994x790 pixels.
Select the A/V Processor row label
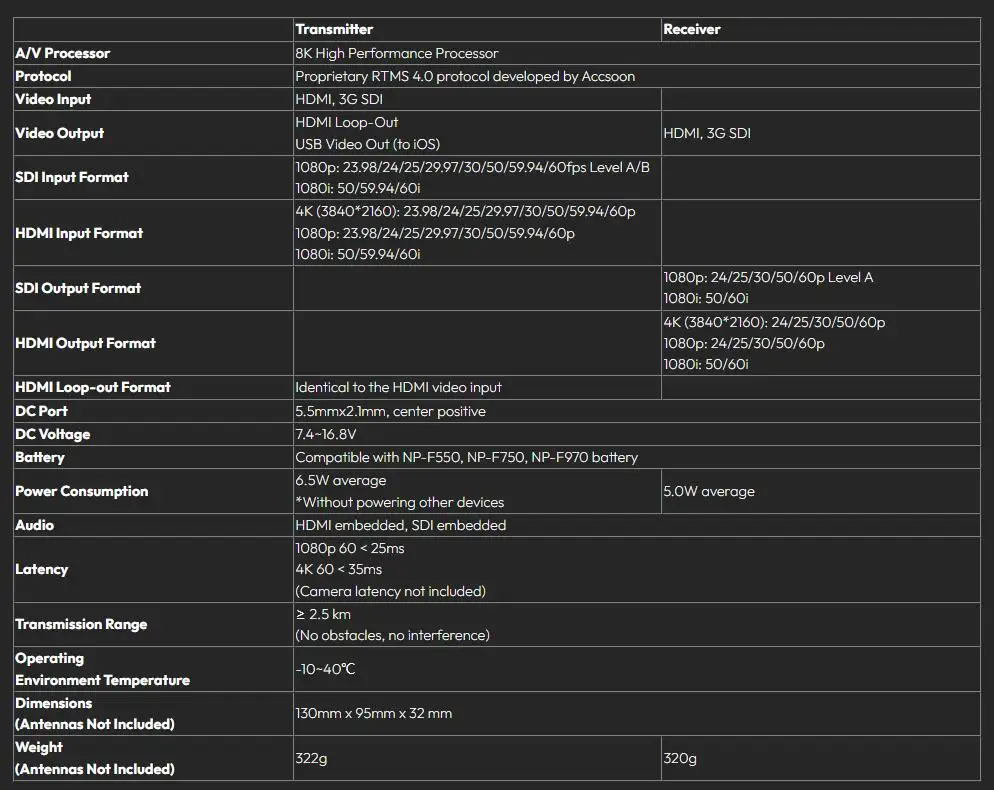(63, 53)
